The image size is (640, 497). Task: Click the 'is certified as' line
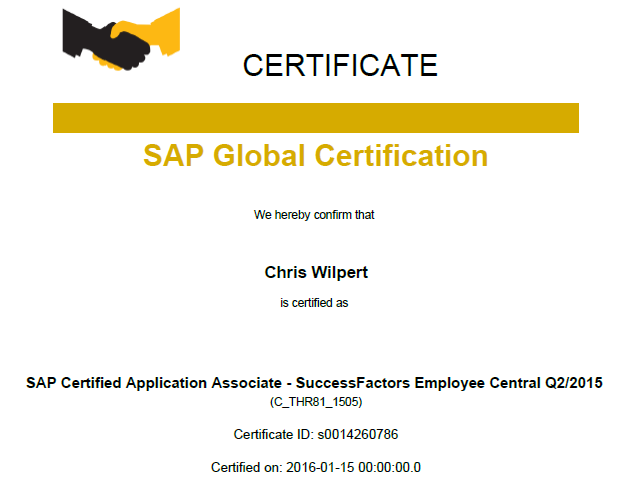pyautogui.click(x=314, y=303)
